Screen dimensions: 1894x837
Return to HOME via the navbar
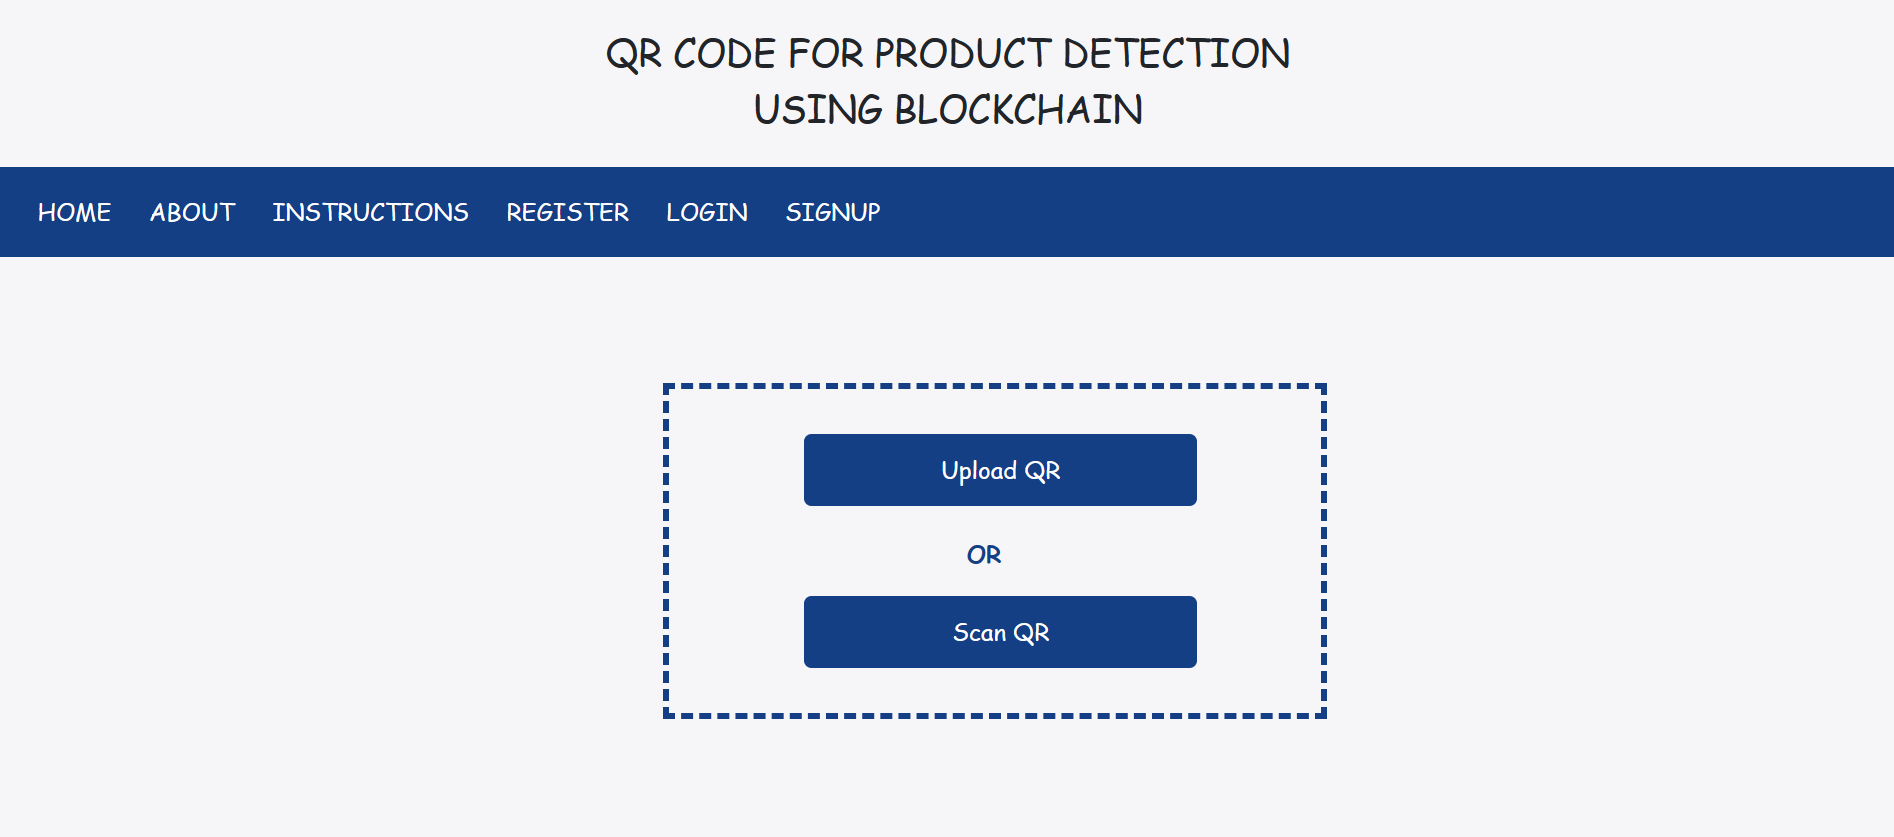tap(74, 212)
